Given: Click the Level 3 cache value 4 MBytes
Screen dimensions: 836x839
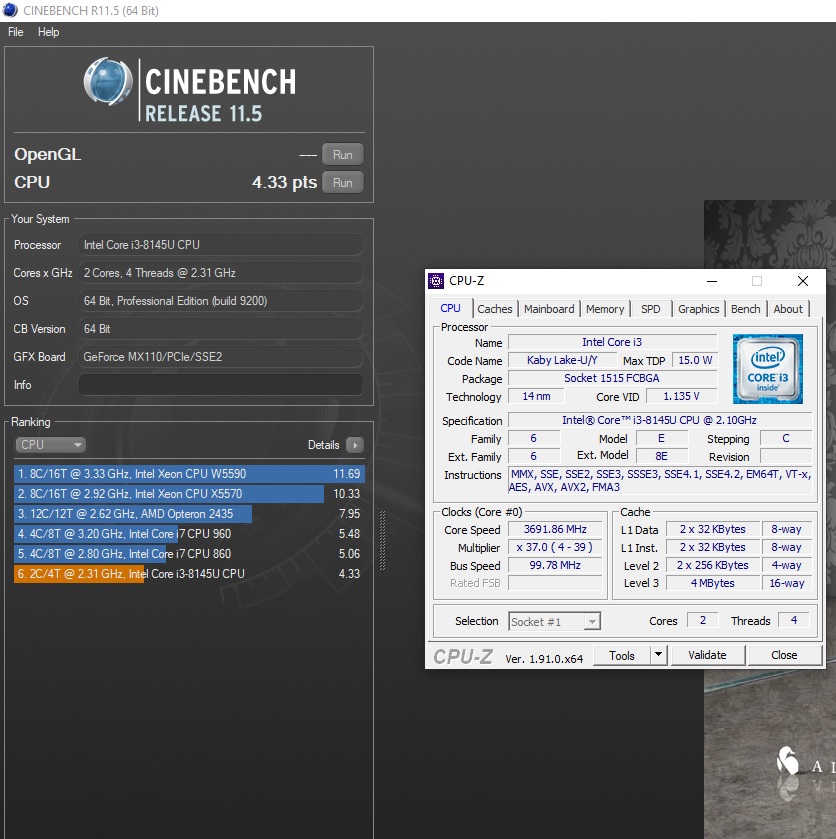Looking at the screenshot, I should coord(712,583).
